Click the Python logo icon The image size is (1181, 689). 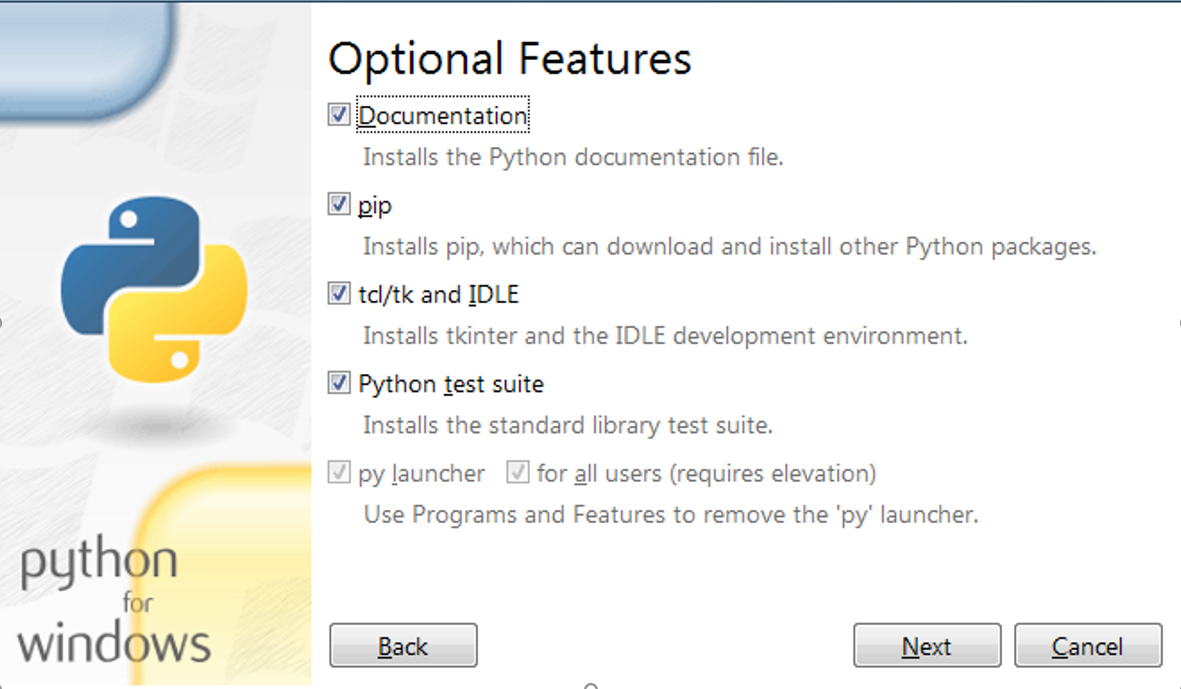(154, 289)
